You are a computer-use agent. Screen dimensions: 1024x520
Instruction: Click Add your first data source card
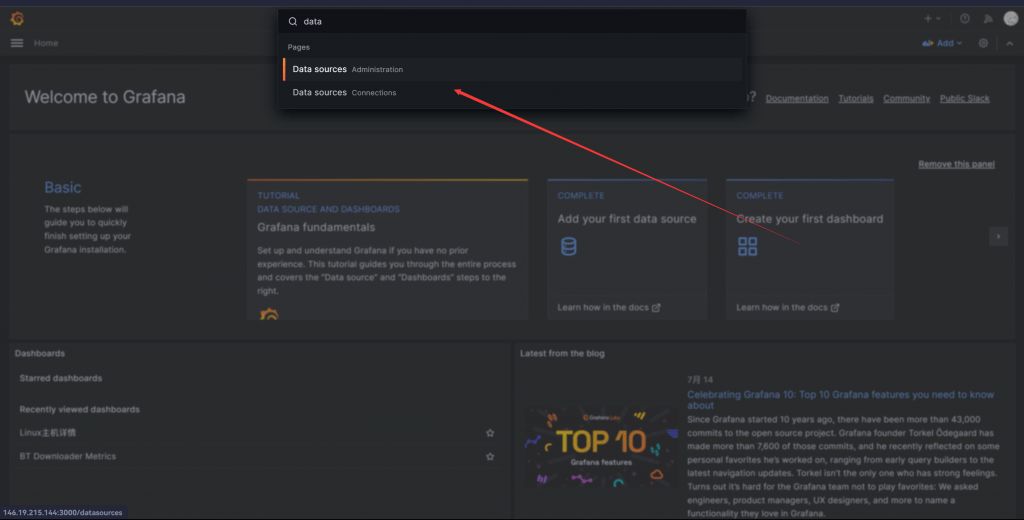tap(627, 249)
